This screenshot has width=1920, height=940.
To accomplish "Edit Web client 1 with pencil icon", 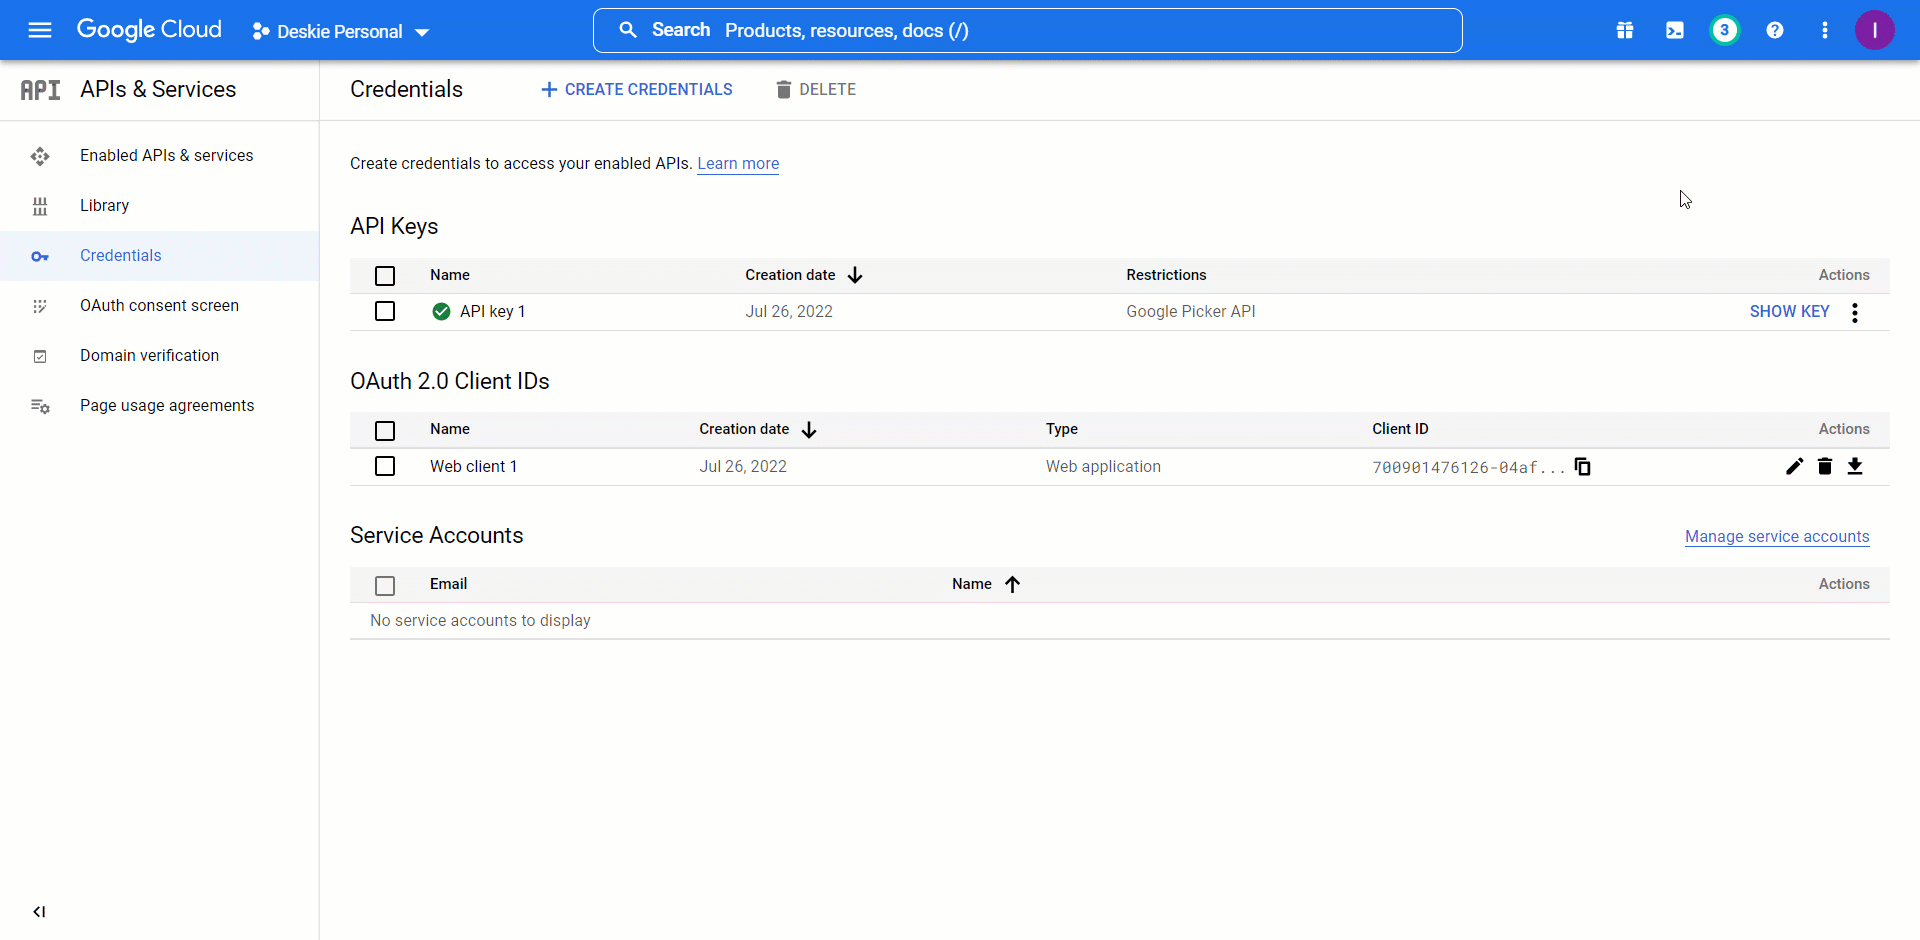I will (x=1795, y=466).
